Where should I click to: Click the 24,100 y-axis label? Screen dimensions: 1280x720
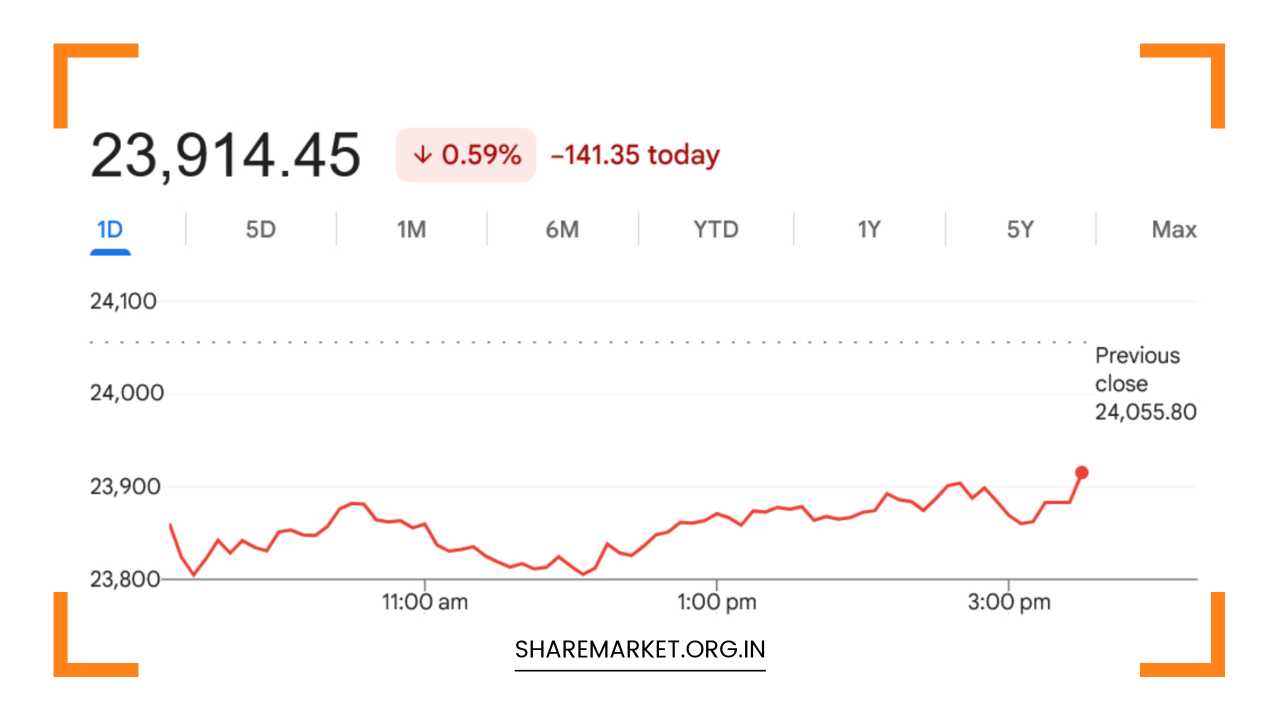(x=123, y=301)
